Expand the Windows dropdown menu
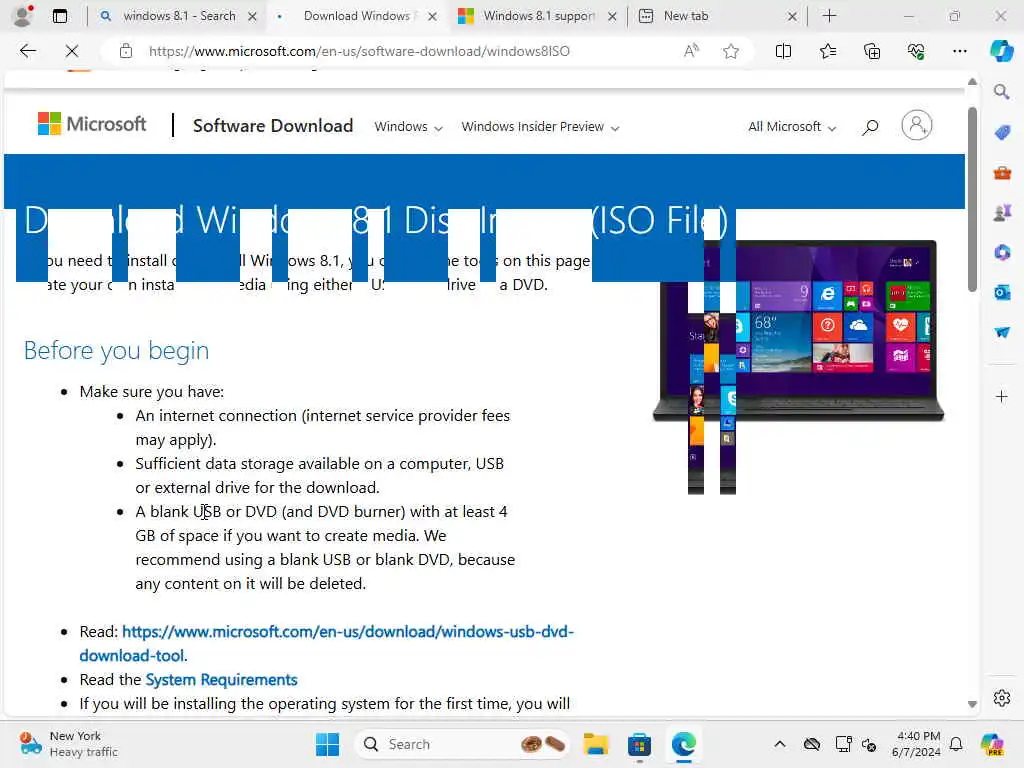1024x768 pixels. pos(408,127)
